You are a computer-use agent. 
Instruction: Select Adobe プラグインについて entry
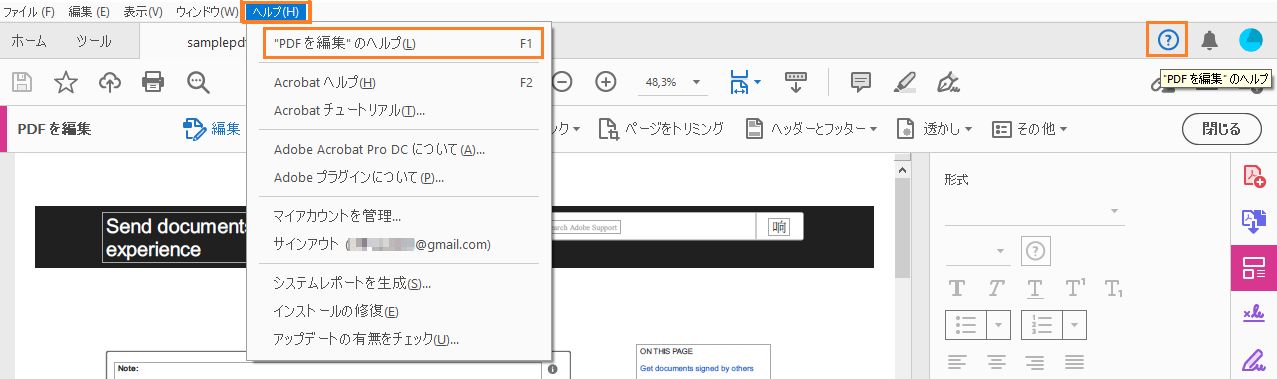coord(399,177)
